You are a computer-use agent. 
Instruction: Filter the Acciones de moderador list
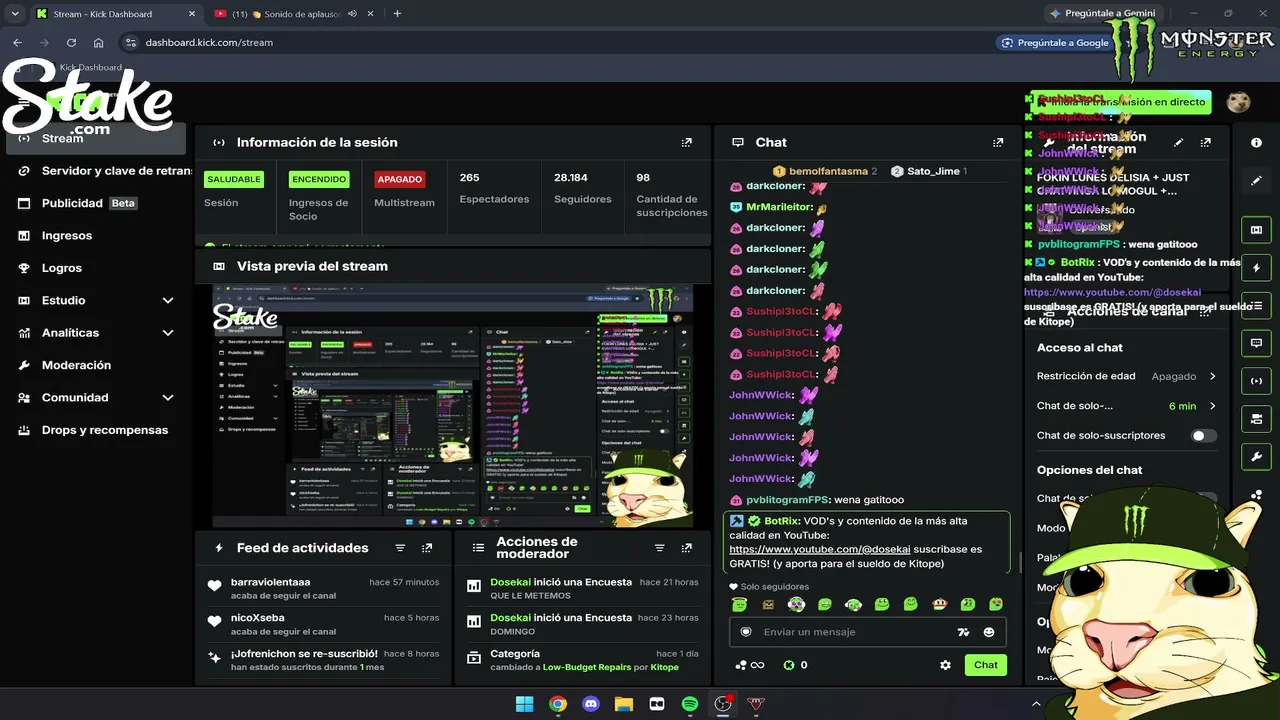pos(659,548)
